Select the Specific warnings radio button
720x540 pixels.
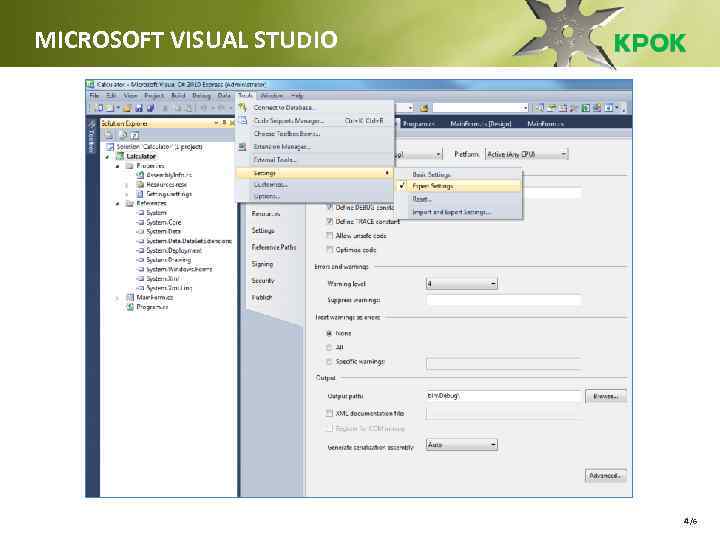[x=329, y=362]
